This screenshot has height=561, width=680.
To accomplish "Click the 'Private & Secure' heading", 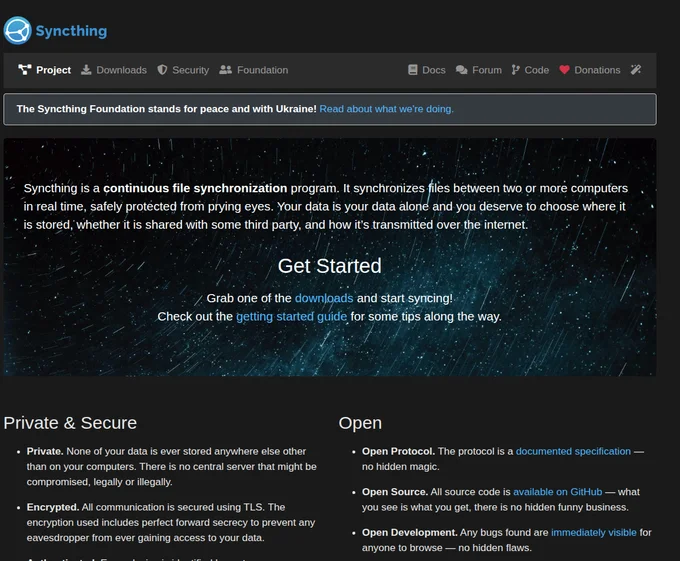I will [70, 423].
